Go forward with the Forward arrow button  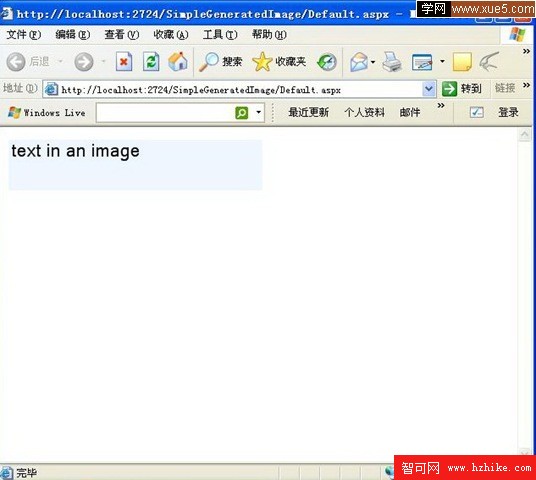point(84,62)
